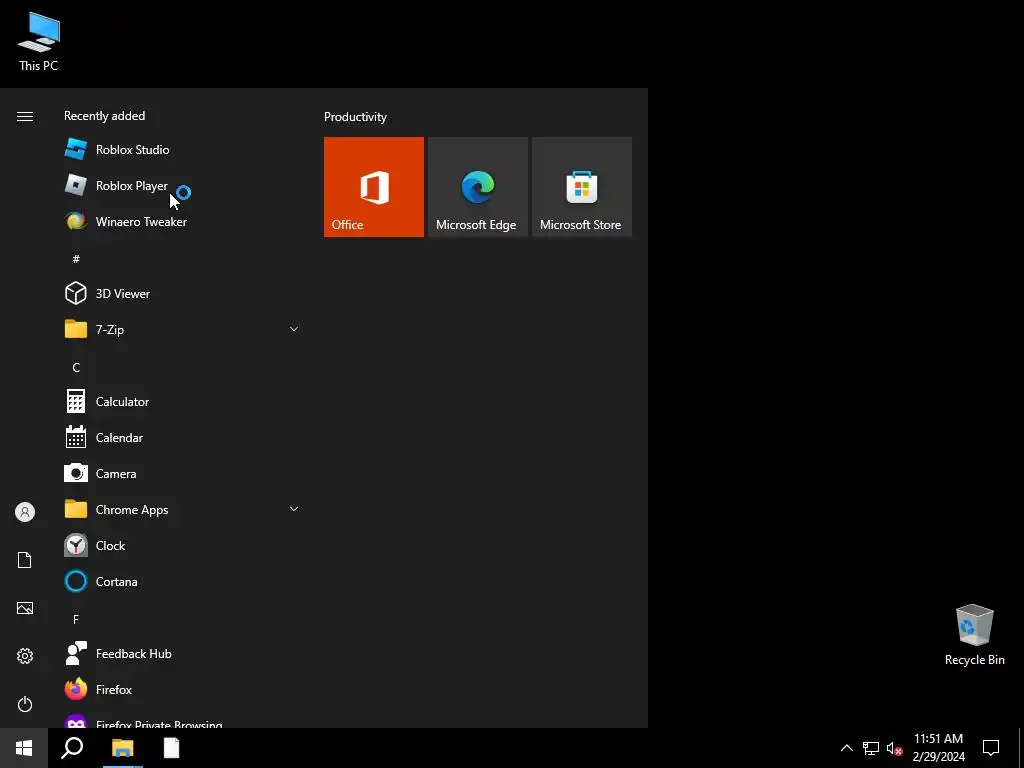Screen dimensions: 1024x768
Task: Open Winaero Tweaker
Action: click(182, 221)
